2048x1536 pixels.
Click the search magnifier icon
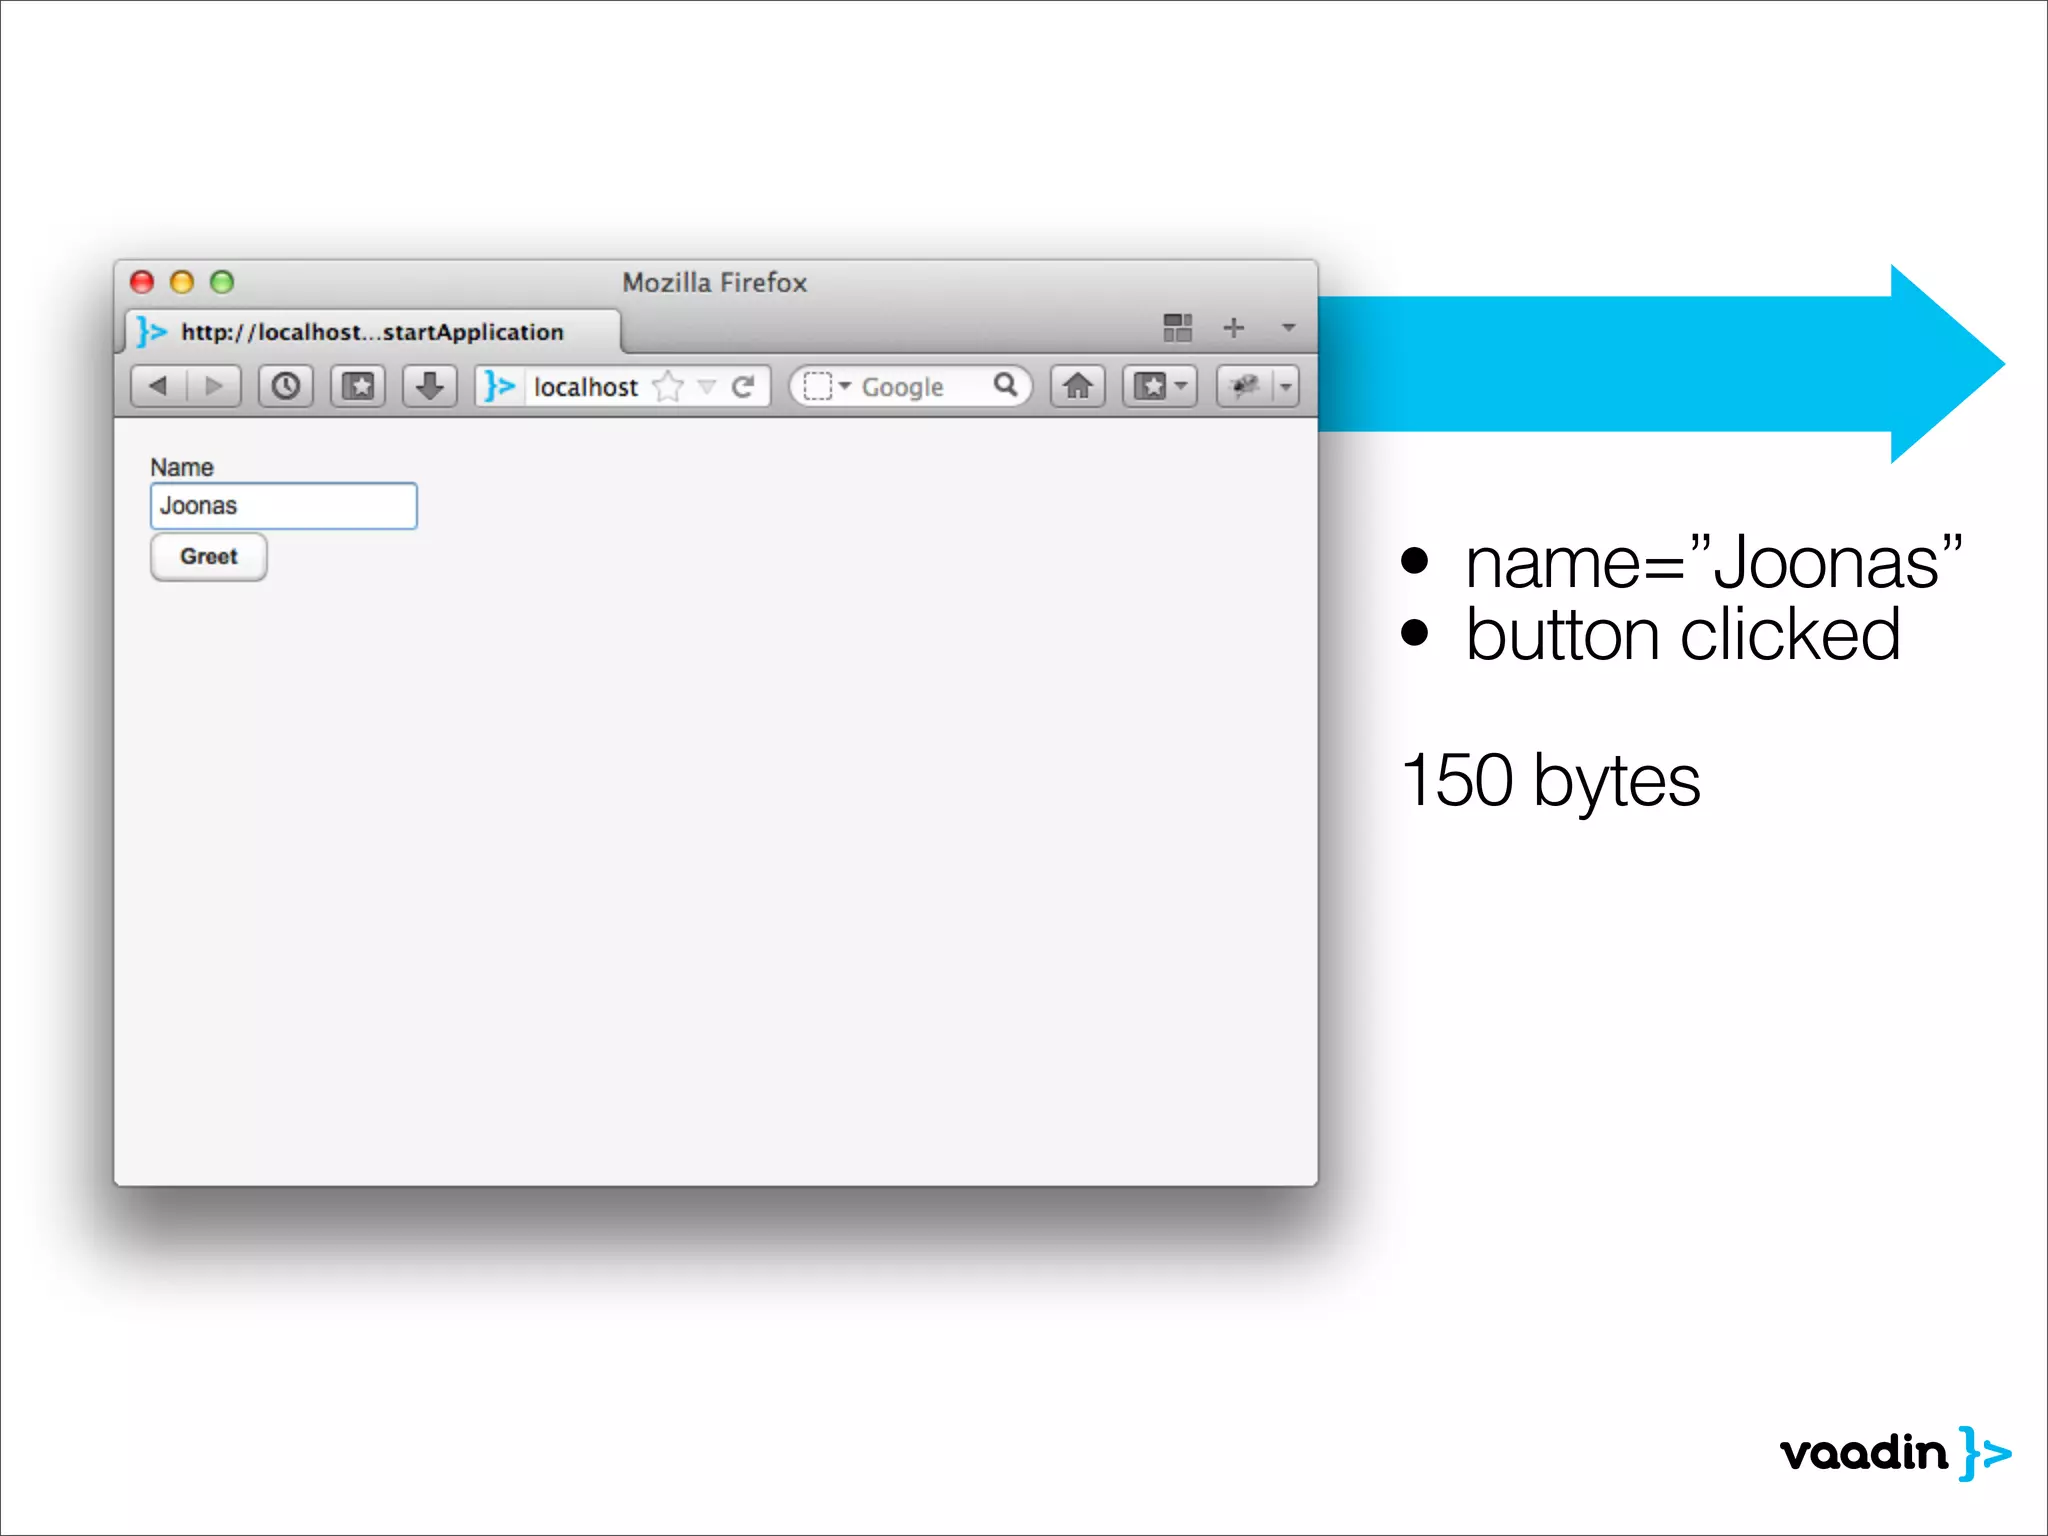1005,385
